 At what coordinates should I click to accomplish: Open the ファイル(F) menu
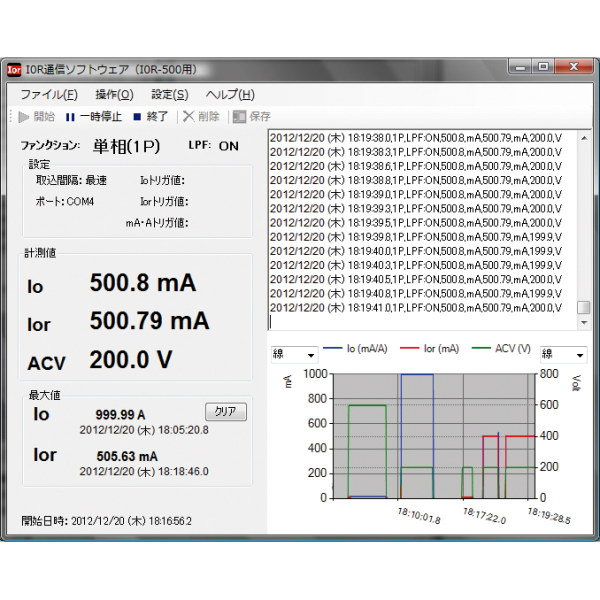pyautogui.click(x=49, y=94)
